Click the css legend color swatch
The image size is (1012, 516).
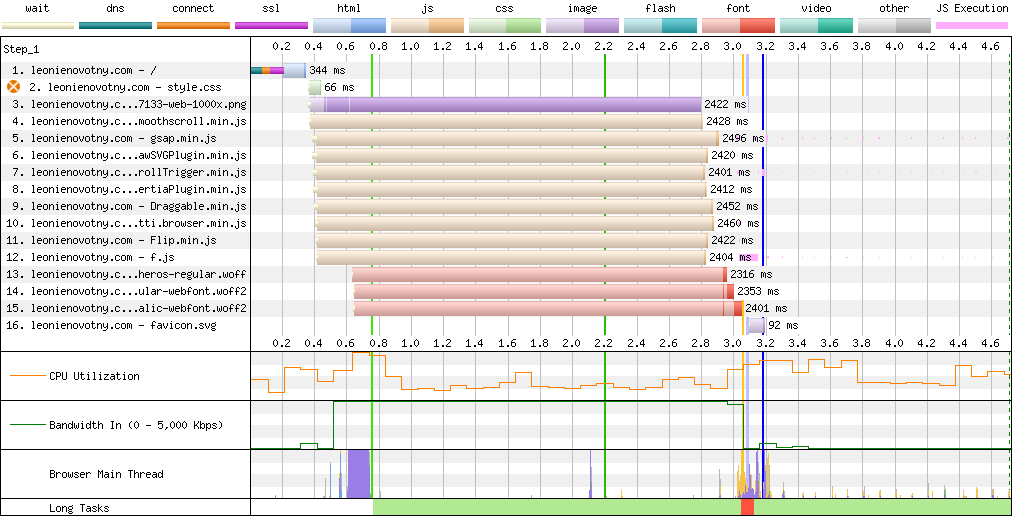[x=505, y=25]
